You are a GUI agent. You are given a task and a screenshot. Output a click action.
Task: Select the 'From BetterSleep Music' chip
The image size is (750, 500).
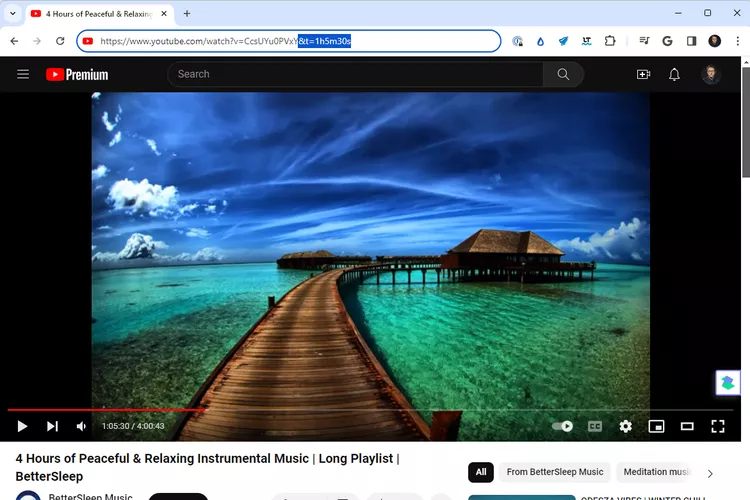(555, 472)
